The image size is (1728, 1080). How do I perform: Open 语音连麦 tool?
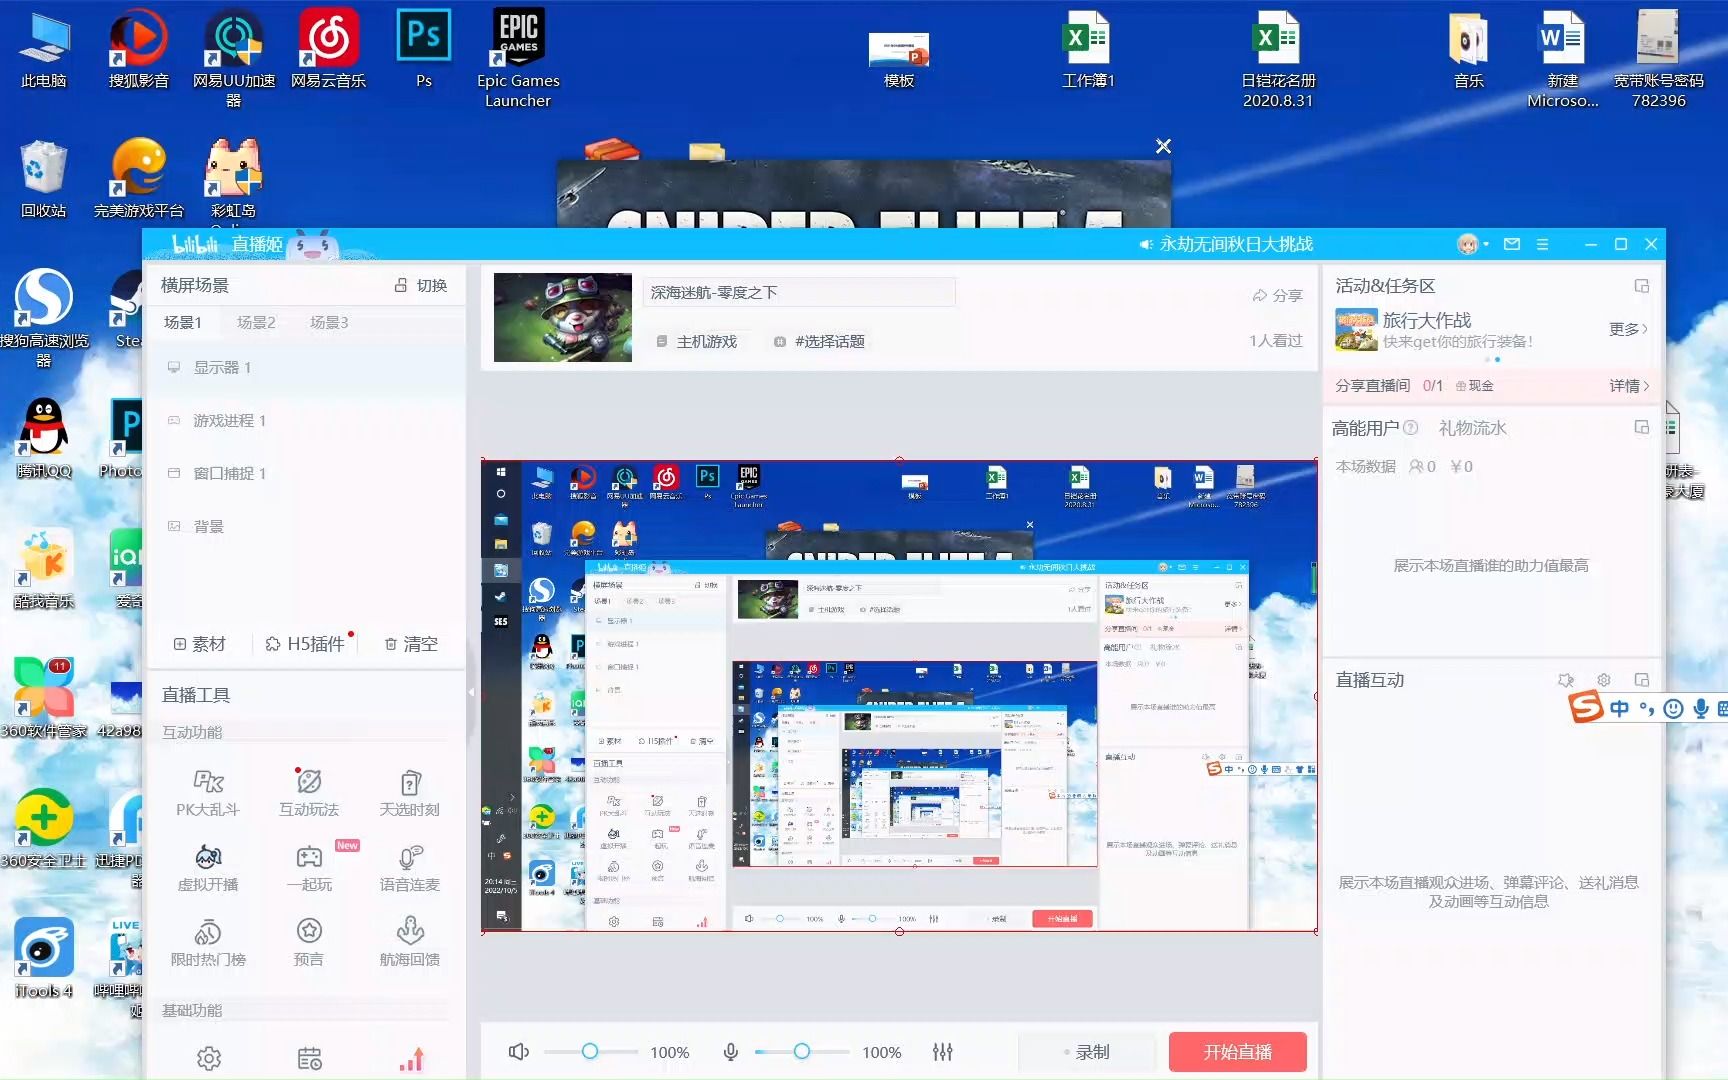click(409, 868)
